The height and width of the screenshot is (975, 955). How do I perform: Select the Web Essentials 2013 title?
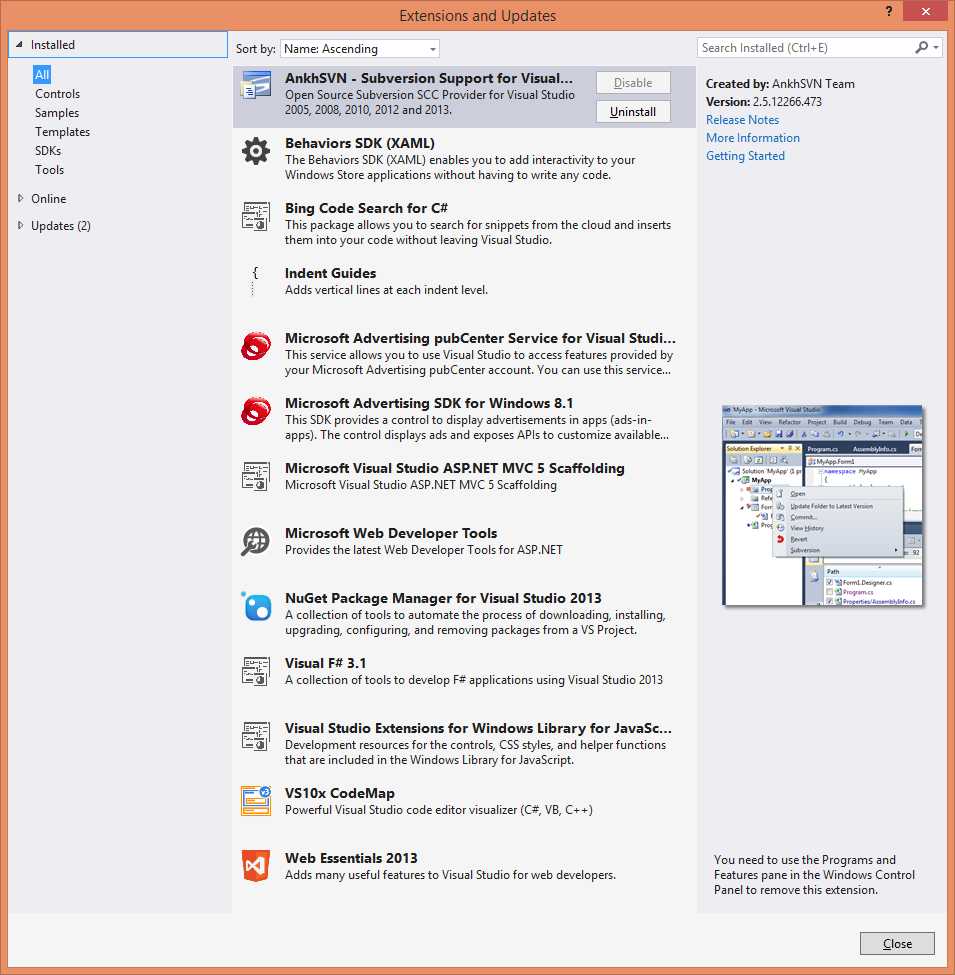[x=351, y=858]
